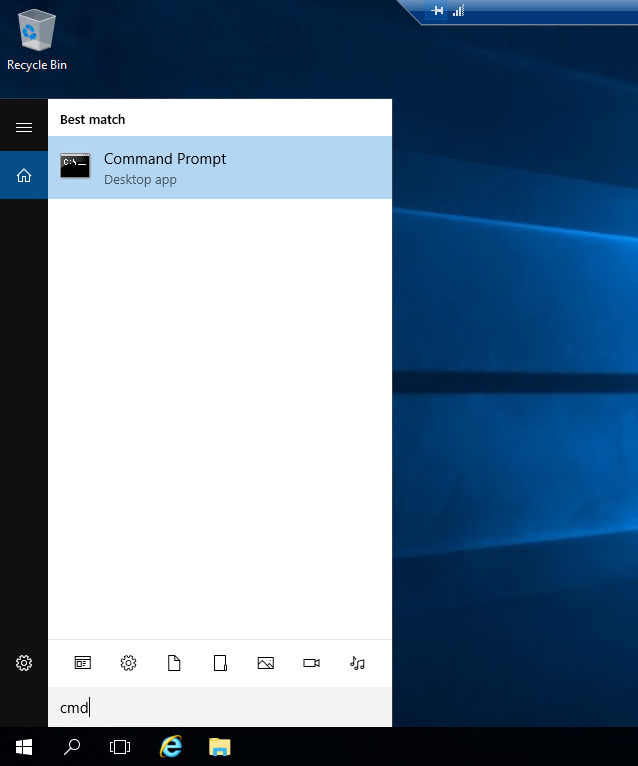
Task: Open search settings gear in sidebar
Action: click(24, 663)
